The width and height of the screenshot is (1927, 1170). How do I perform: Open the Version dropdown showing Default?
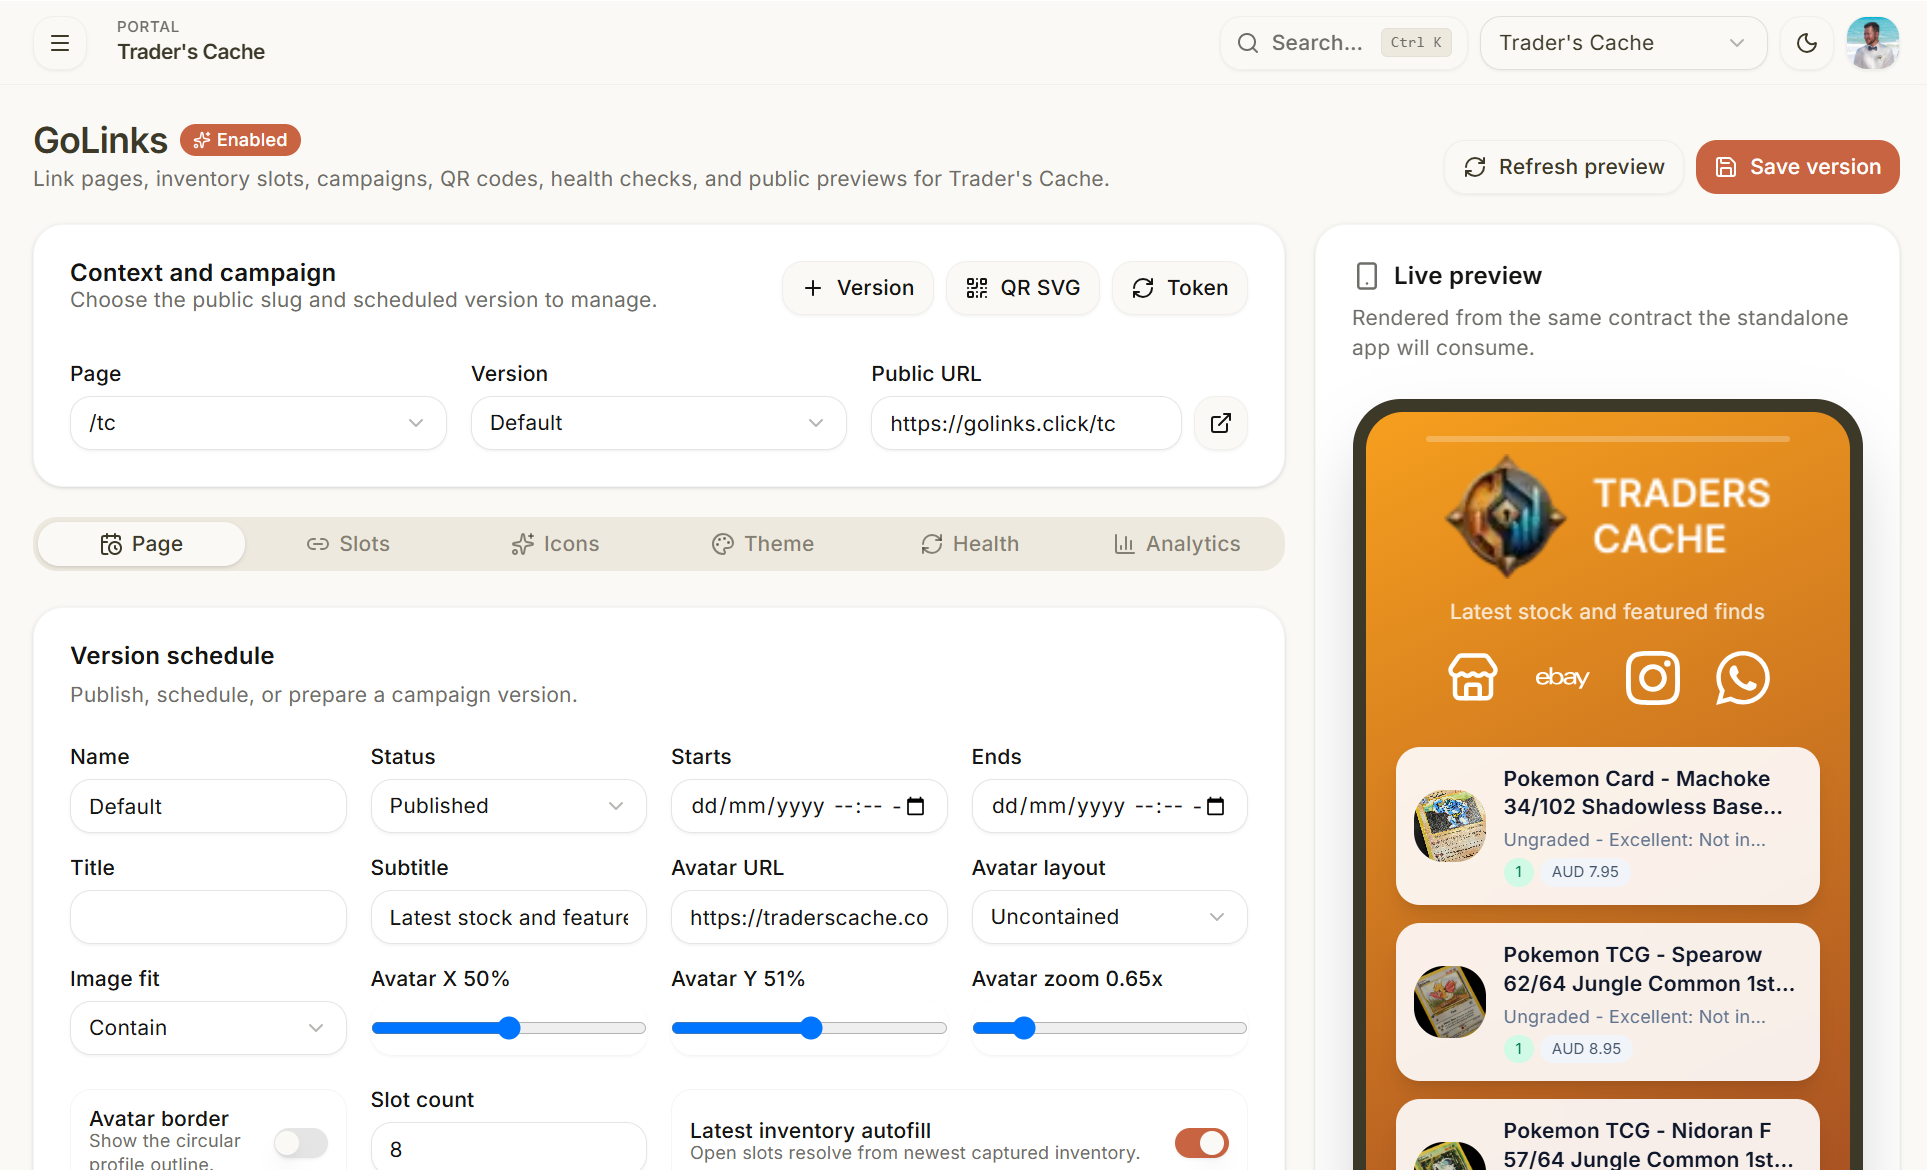coord(658,423)
